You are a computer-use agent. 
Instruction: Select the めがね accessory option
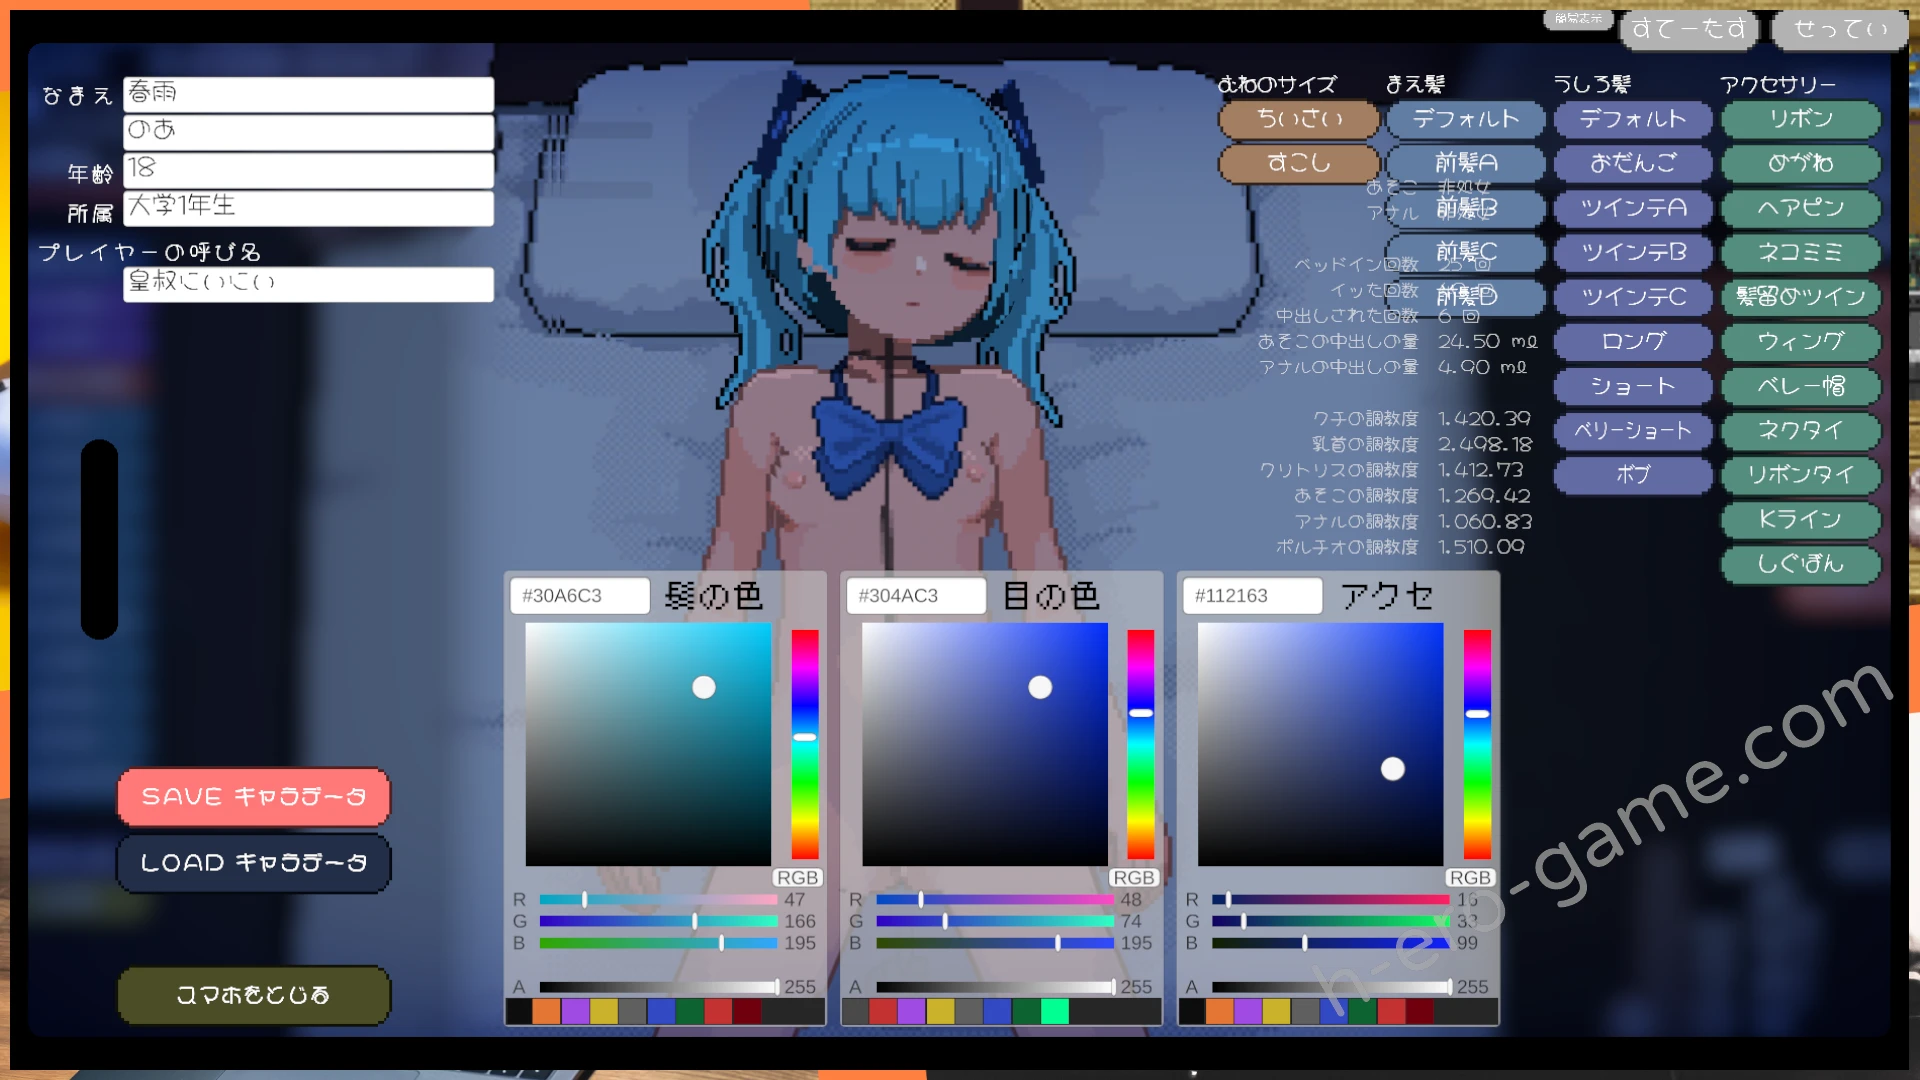[1800, 163]
